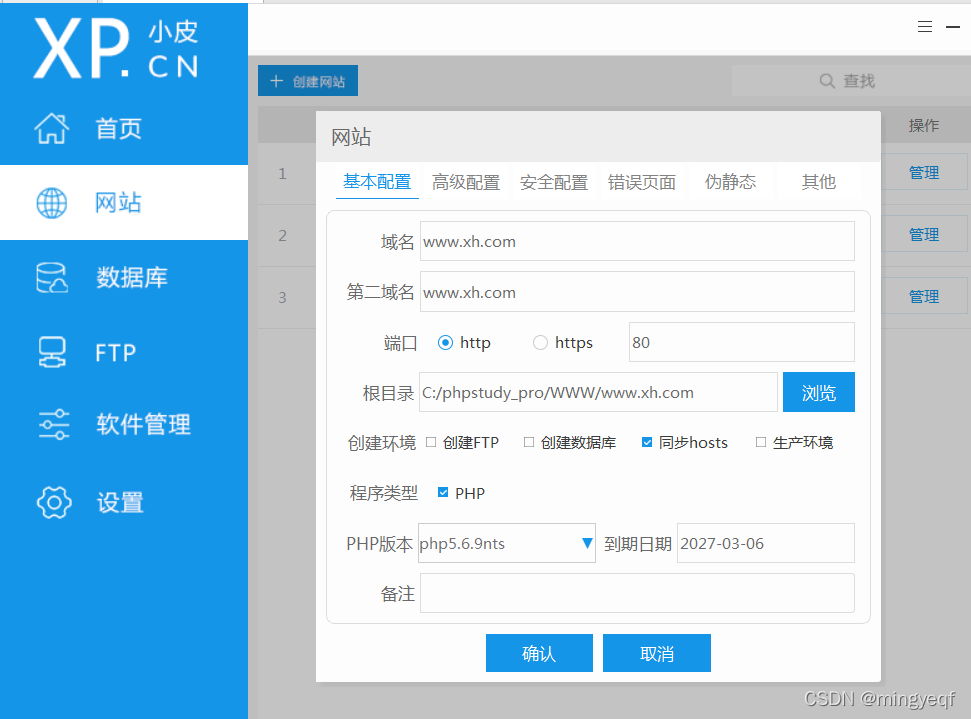Click the 查找 search box
Viewport: 971px width, 719px height.
pos(851,81)
